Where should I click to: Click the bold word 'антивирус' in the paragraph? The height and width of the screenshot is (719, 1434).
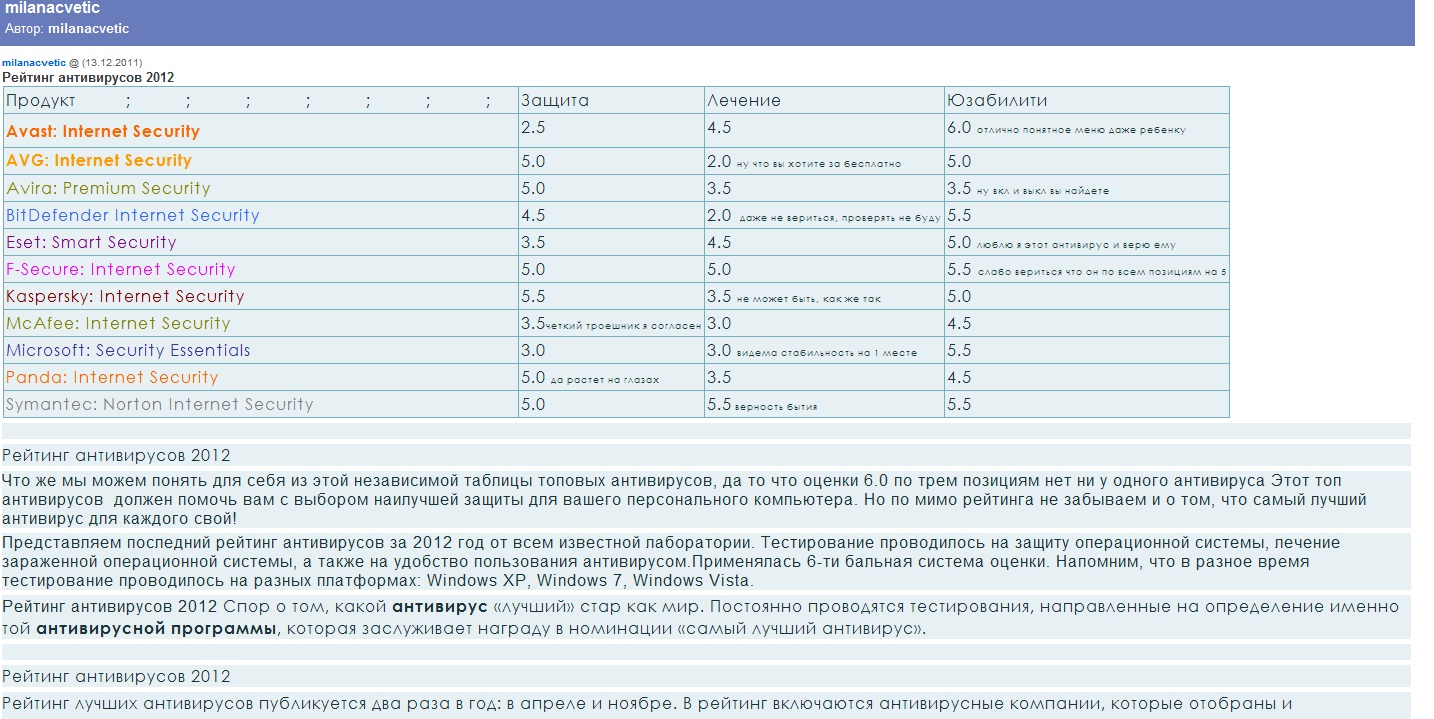[439, 606]
